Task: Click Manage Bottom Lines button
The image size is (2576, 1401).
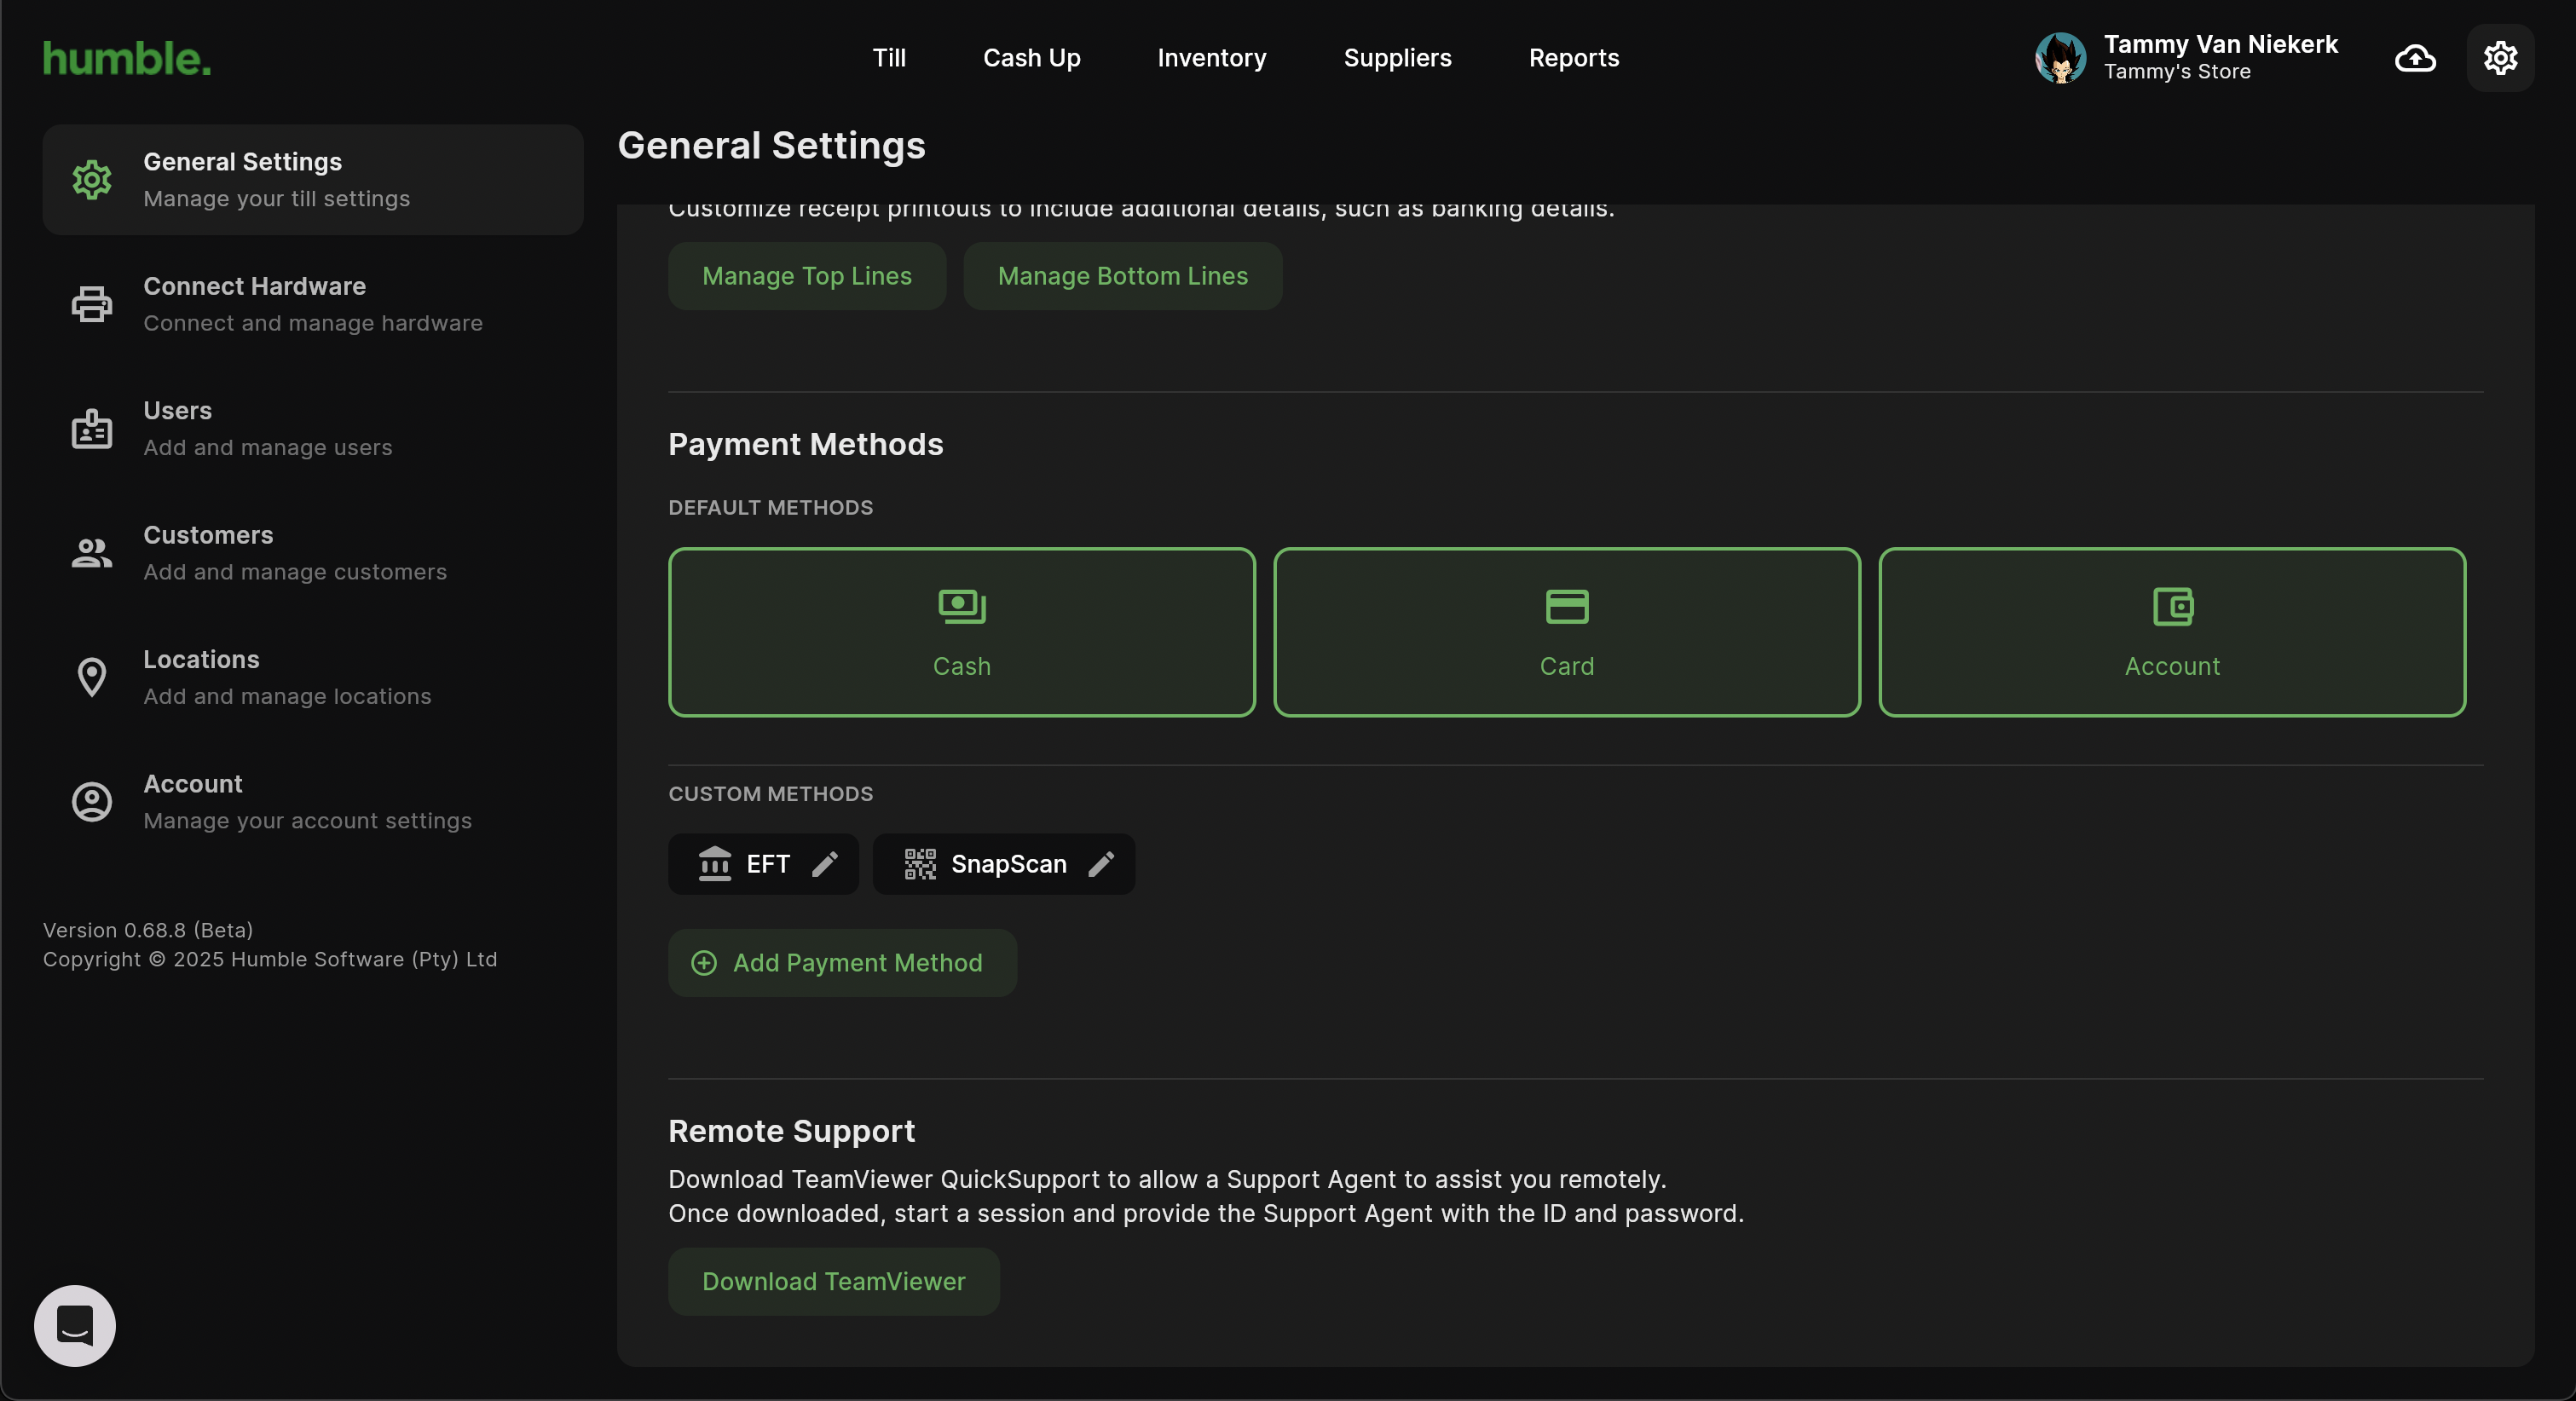Action: pos(1123,276)
